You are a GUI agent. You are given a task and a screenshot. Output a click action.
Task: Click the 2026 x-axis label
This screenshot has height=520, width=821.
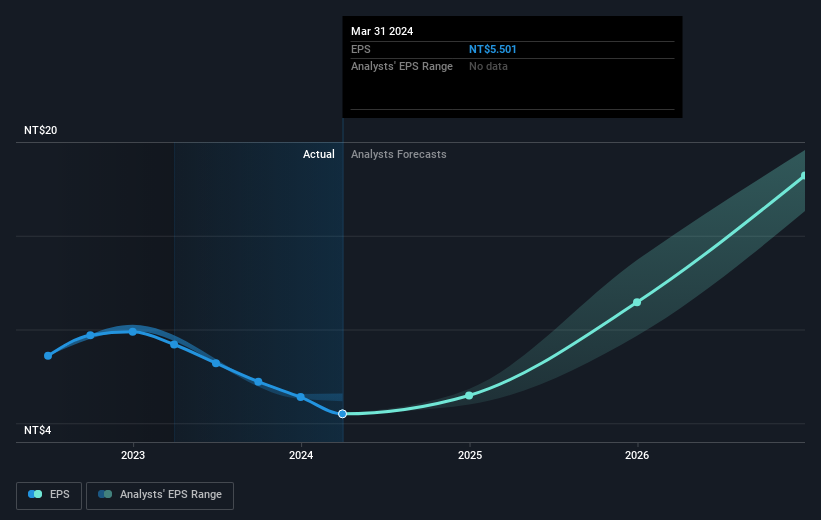tap(637, 455)
